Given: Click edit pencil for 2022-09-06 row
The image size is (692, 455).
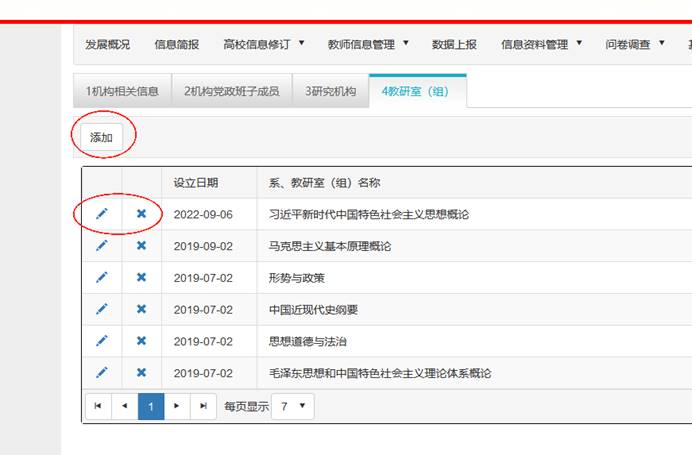Looking at the screenshot, I should pos(101,214).
